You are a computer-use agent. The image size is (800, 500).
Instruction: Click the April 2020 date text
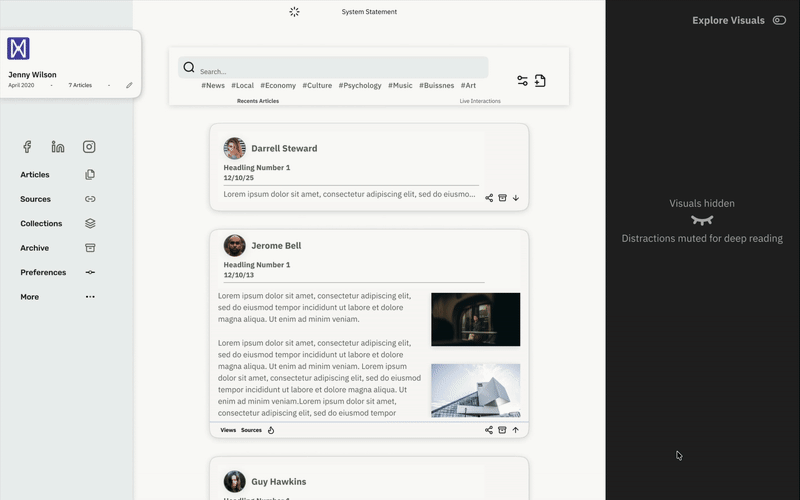coord(21,85)
